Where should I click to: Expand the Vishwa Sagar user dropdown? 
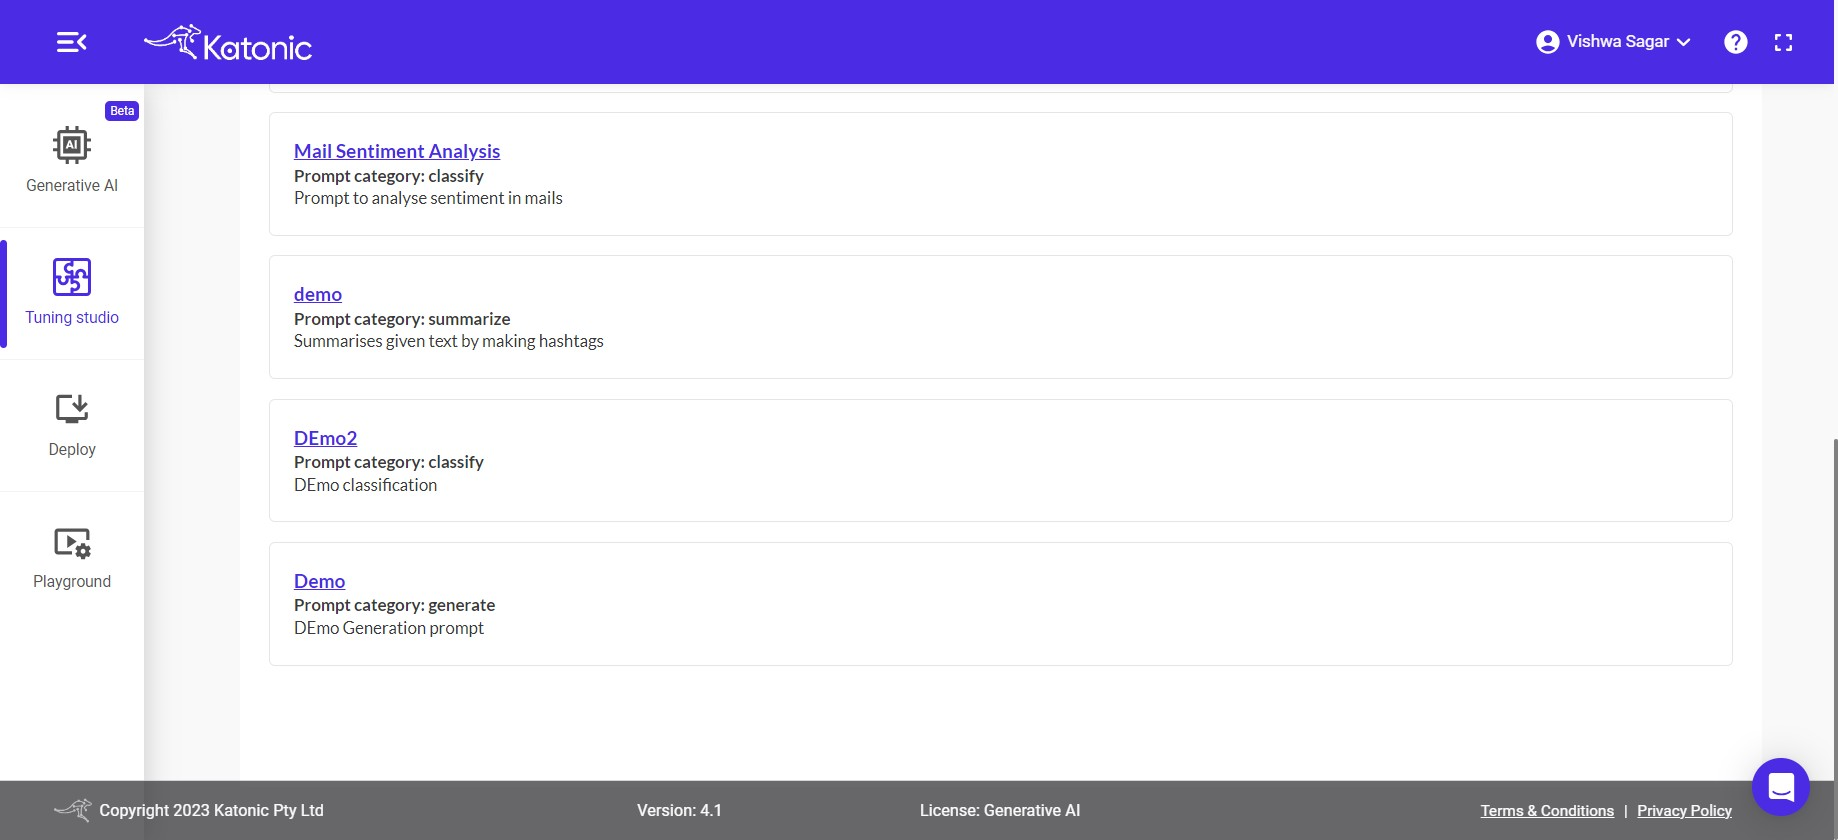1628,42
